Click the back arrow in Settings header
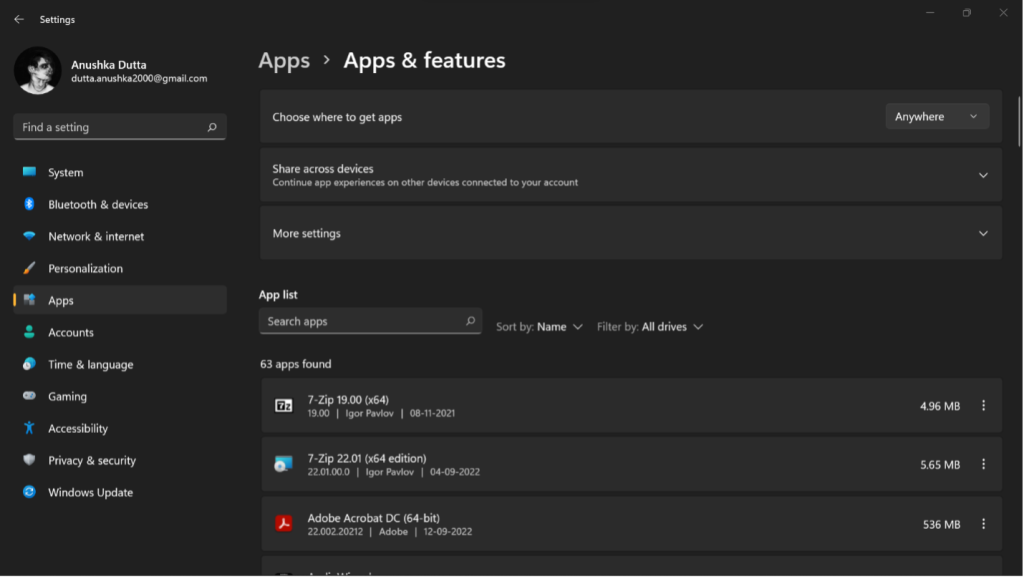Screen dimensions: 1024x579 (x=18, y=19)
